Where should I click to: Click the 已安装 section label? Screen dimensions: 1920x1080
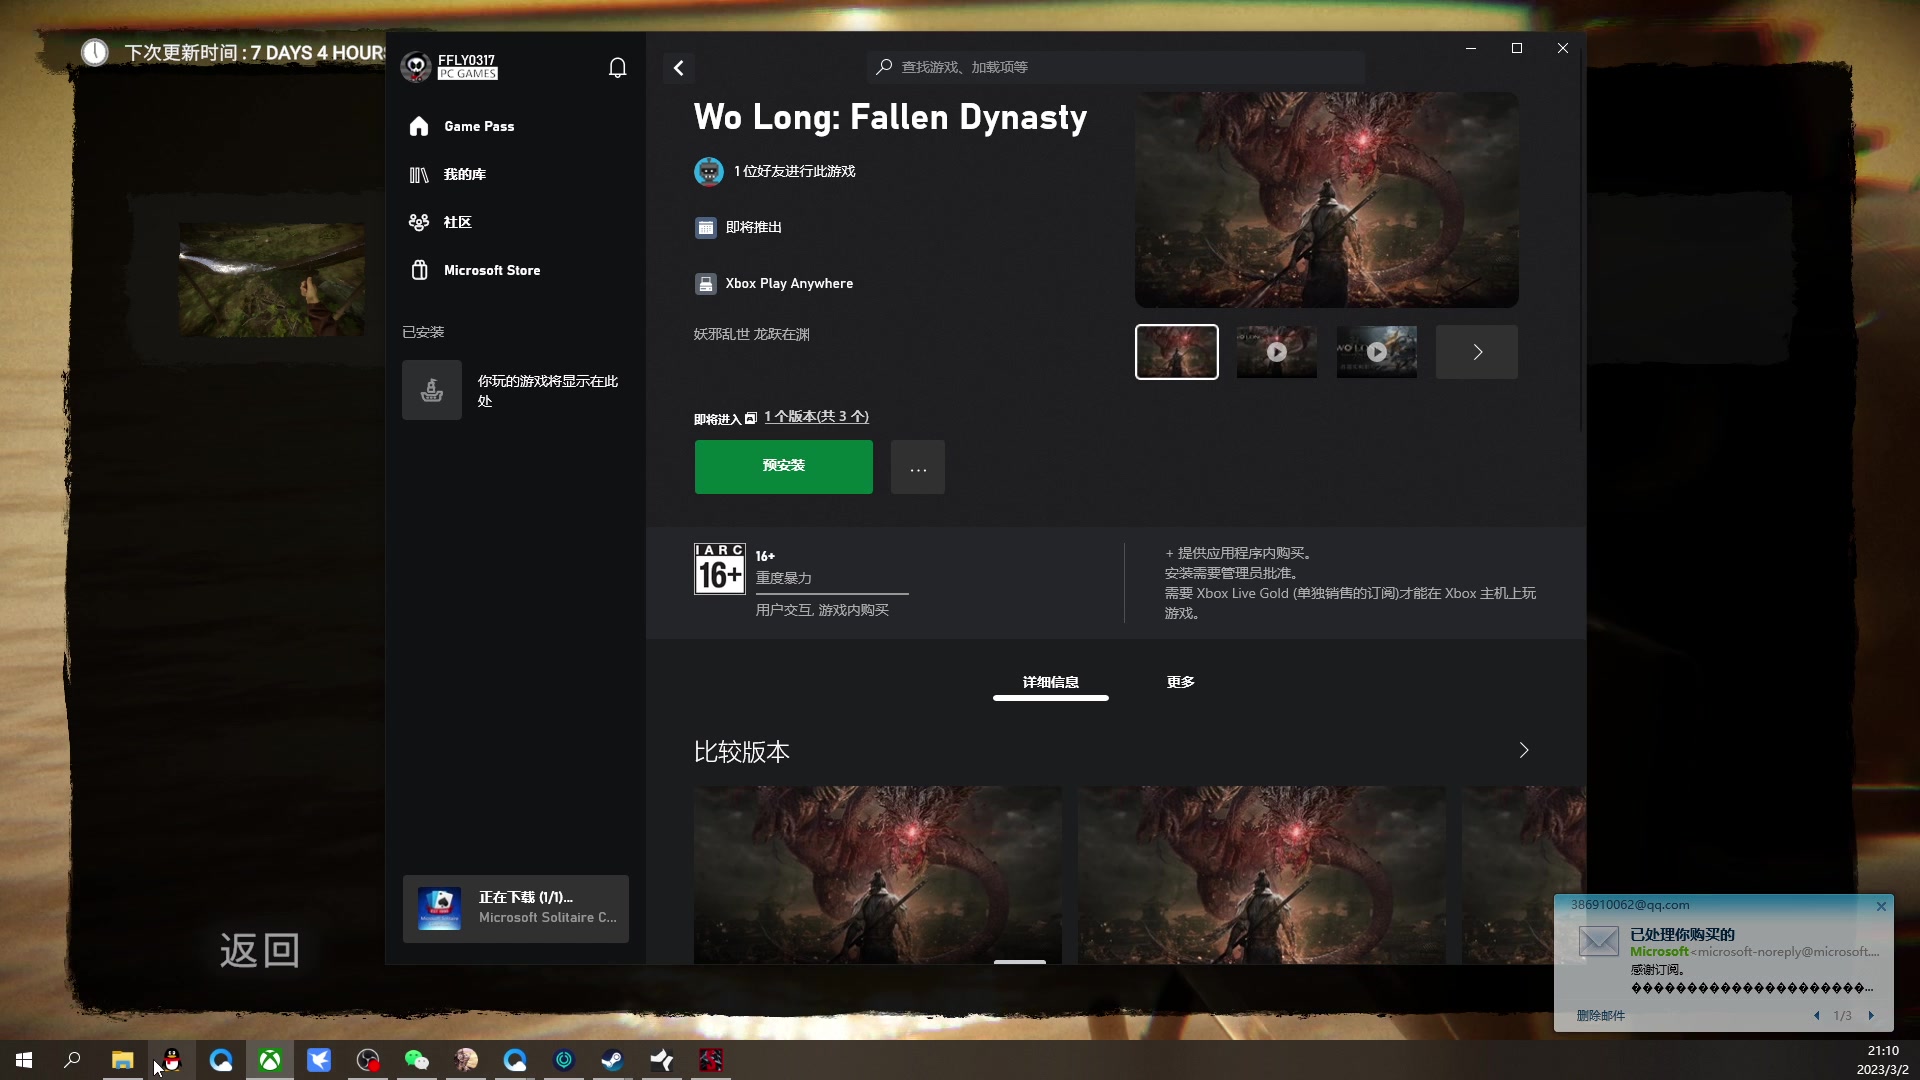click(x=423, y=332)
